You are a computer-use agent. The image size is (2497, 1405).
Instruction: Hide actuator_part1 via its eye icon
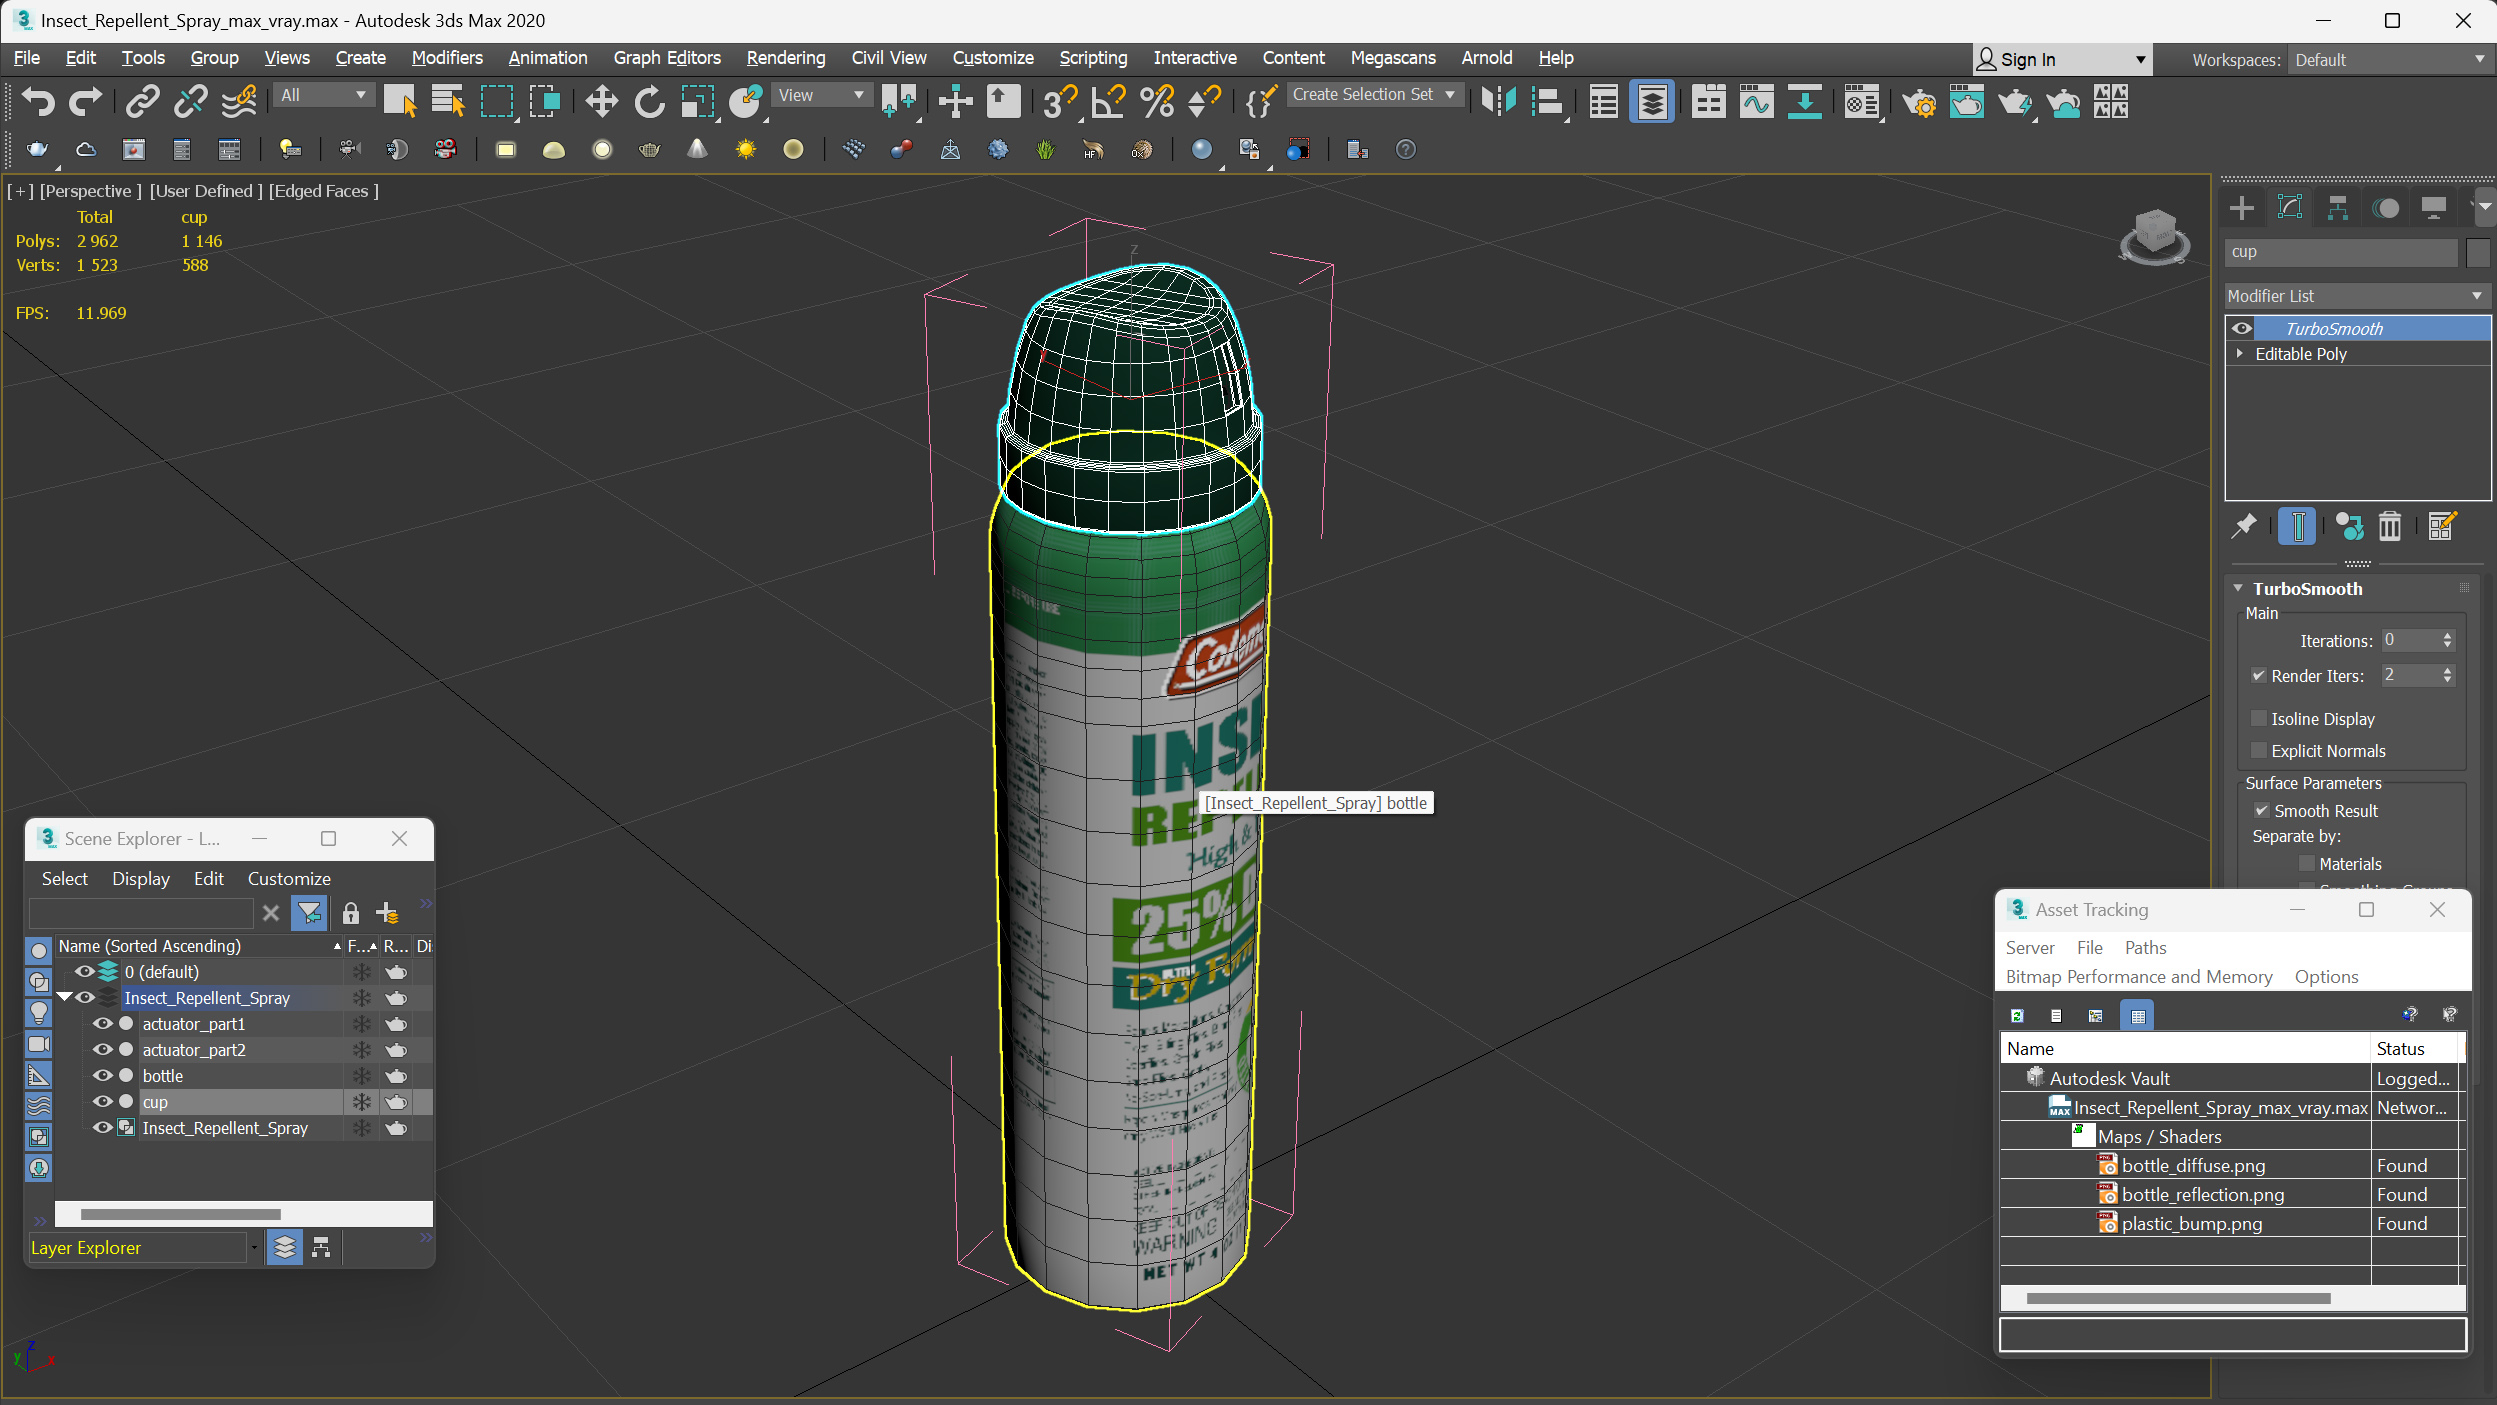pyautogui.click(x=102, y=1024)
